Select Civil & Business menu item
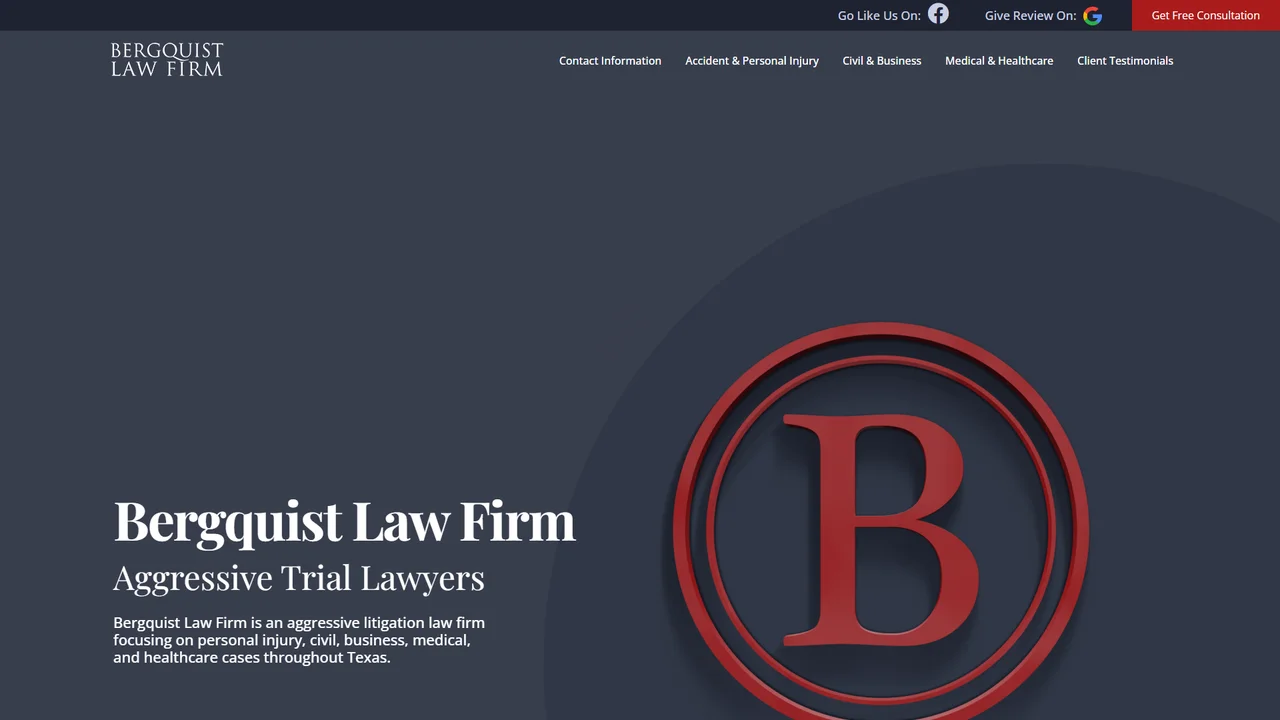Viewport: 1280px width, 720px height. 882,61
